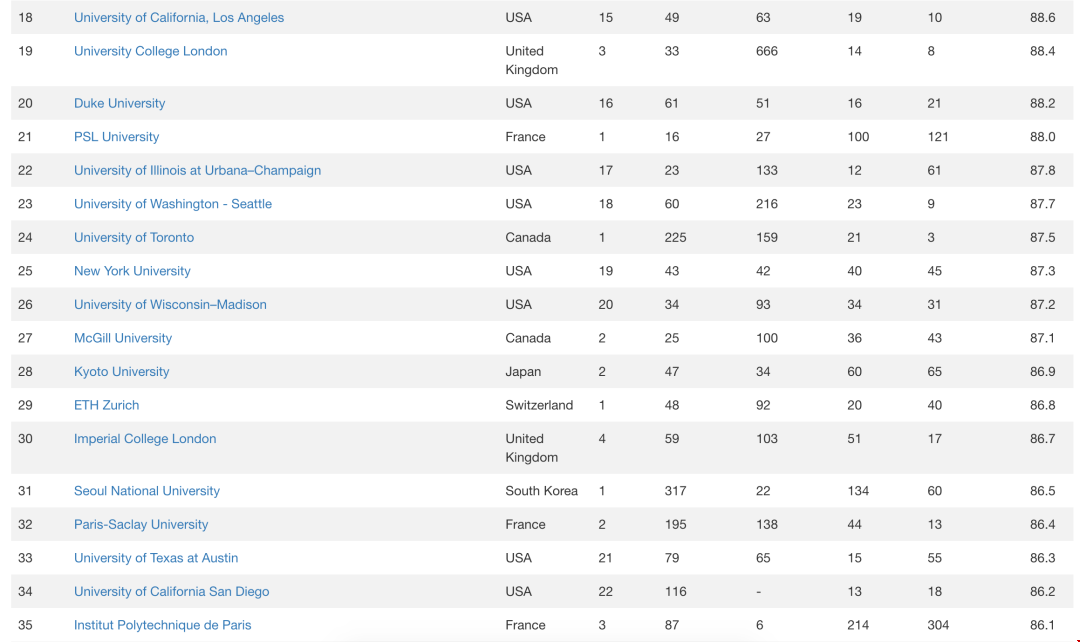Open McGill University page
Viewport: 1080px width, 642px height.
coord(123,338)
